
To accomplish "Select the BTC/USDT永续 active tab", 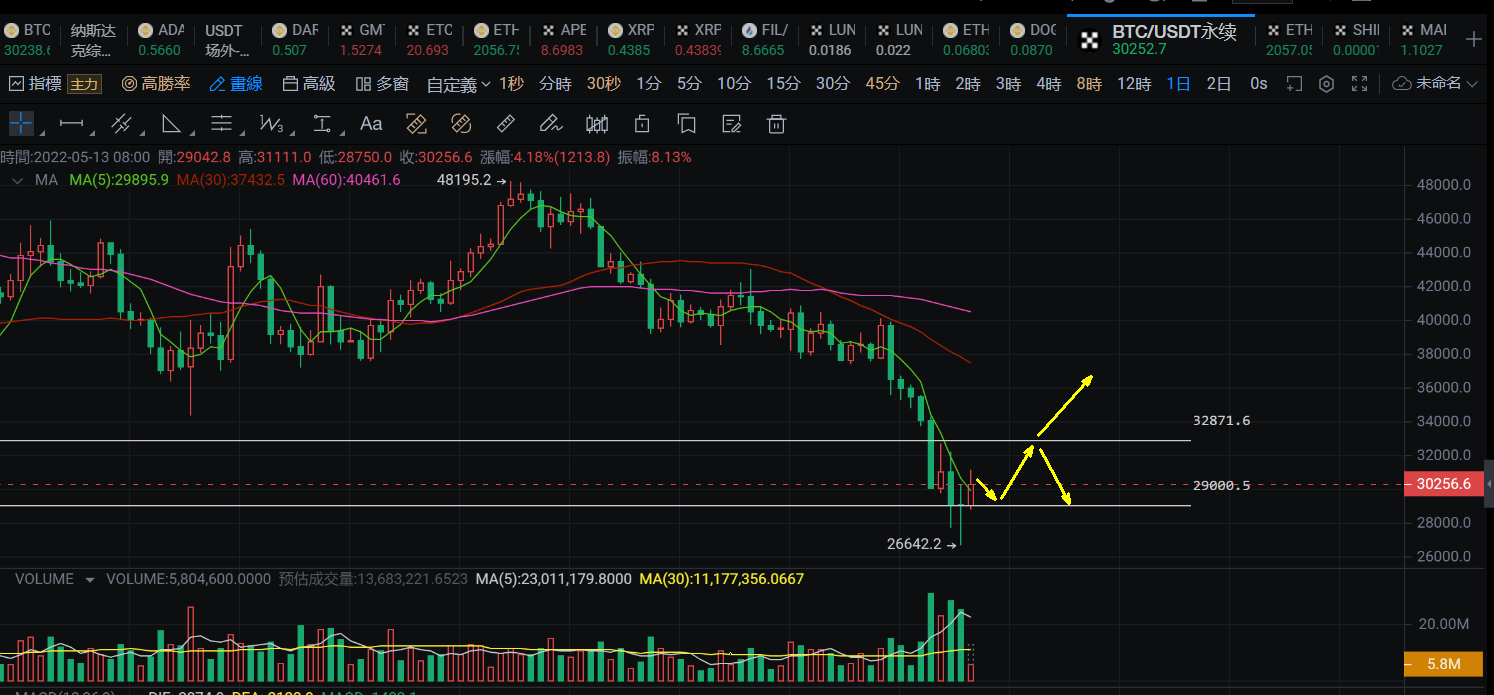I will [x=1160, y=40].
